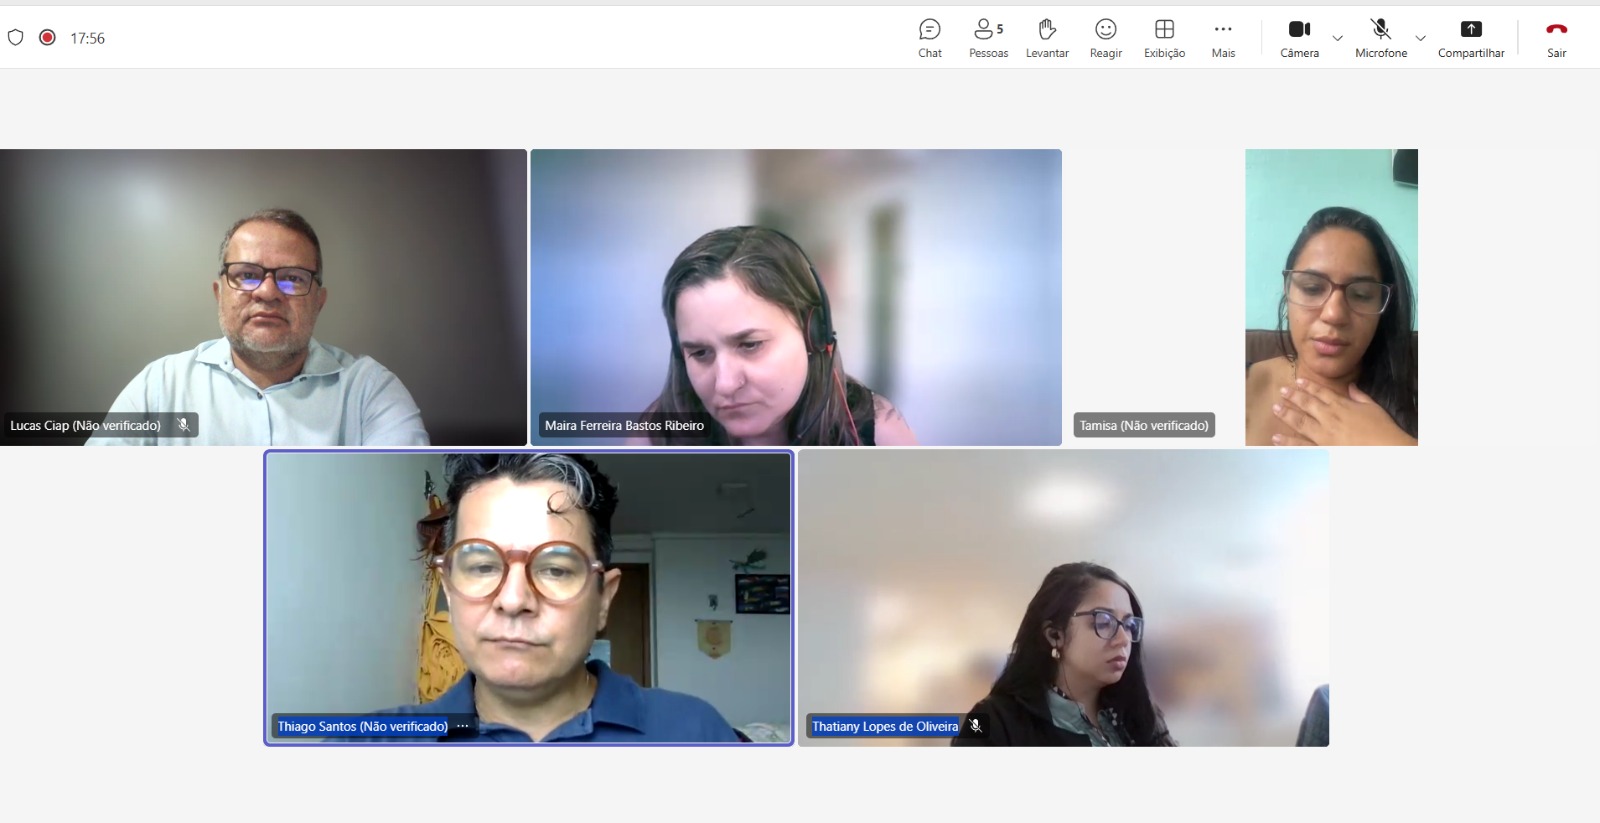Share screen with Compartilhar
This screenshot has width=1600, height=823.
tap(1471, 38)
